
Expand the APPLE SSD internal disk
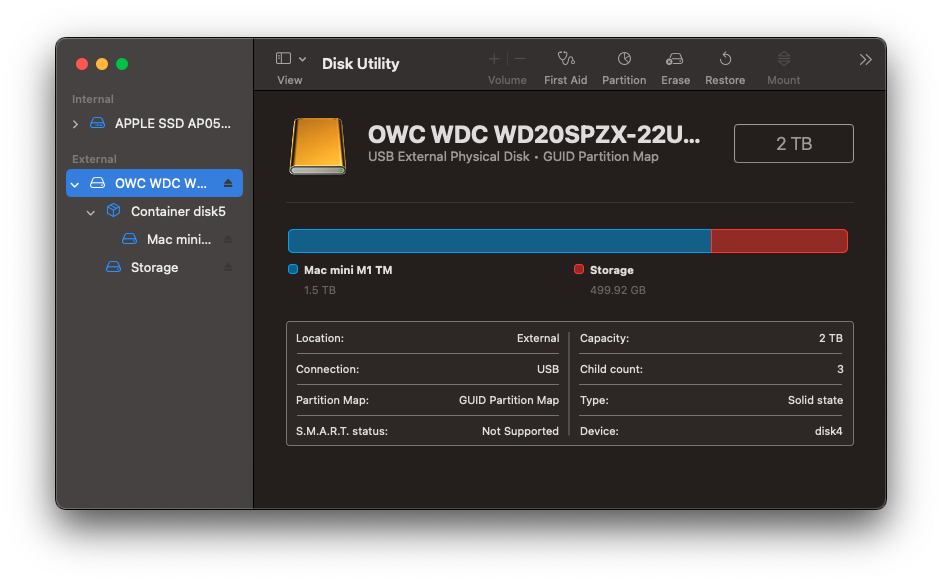coord(75,124)
